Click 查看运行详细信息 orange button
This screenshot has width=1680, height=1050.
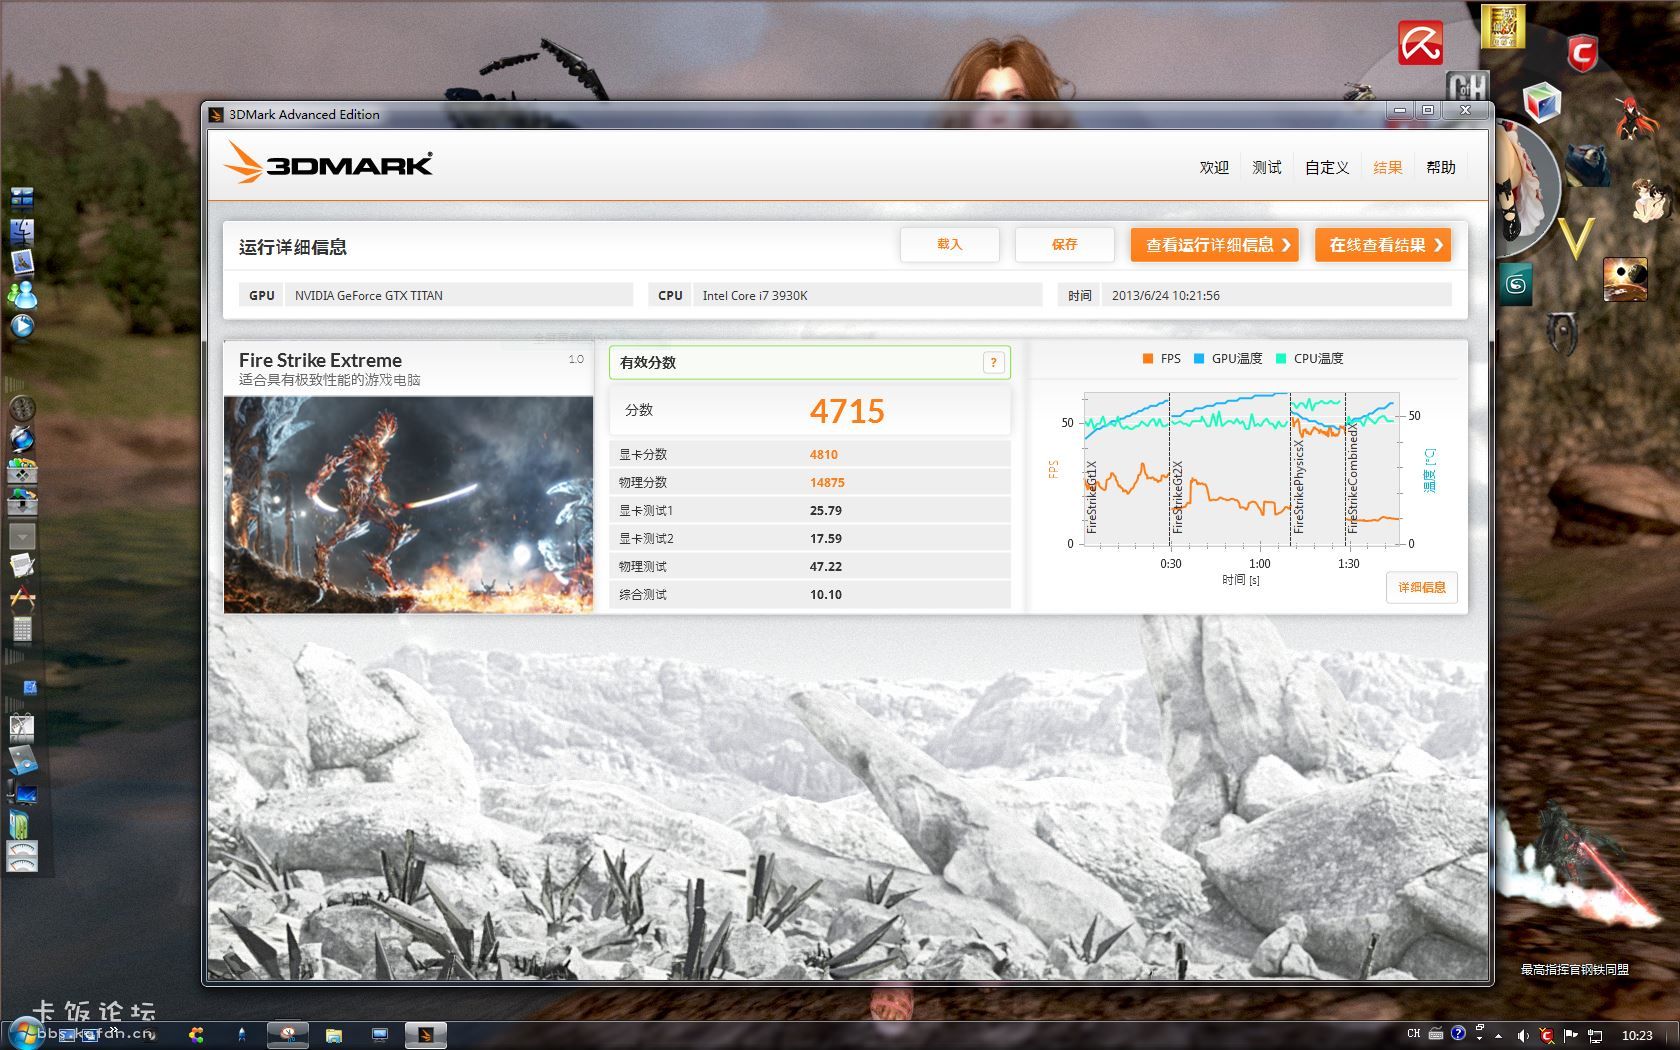click(1215, 245)
